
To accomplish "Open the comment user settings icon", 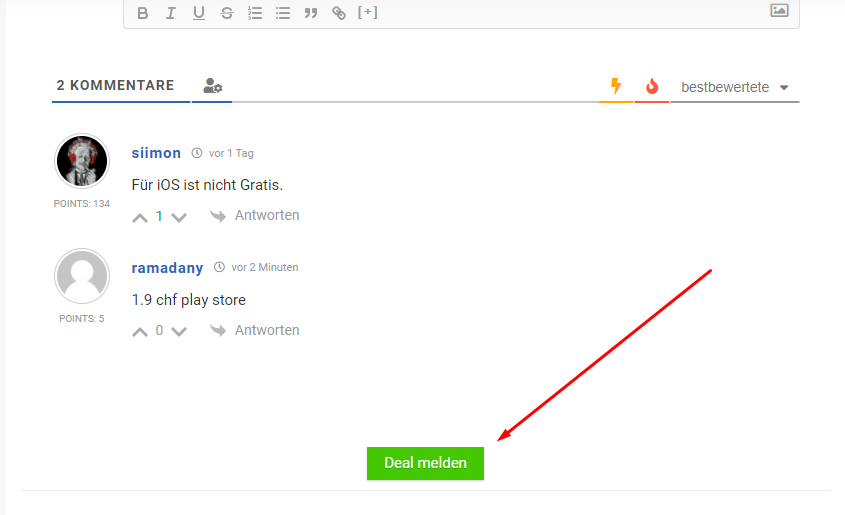I will point(212,87).
